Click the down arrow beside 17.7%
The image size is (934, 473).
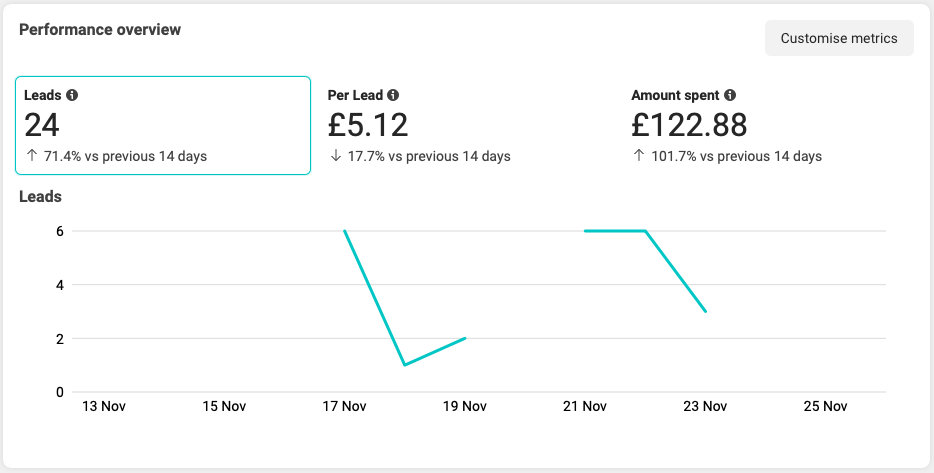pos(335,156)
